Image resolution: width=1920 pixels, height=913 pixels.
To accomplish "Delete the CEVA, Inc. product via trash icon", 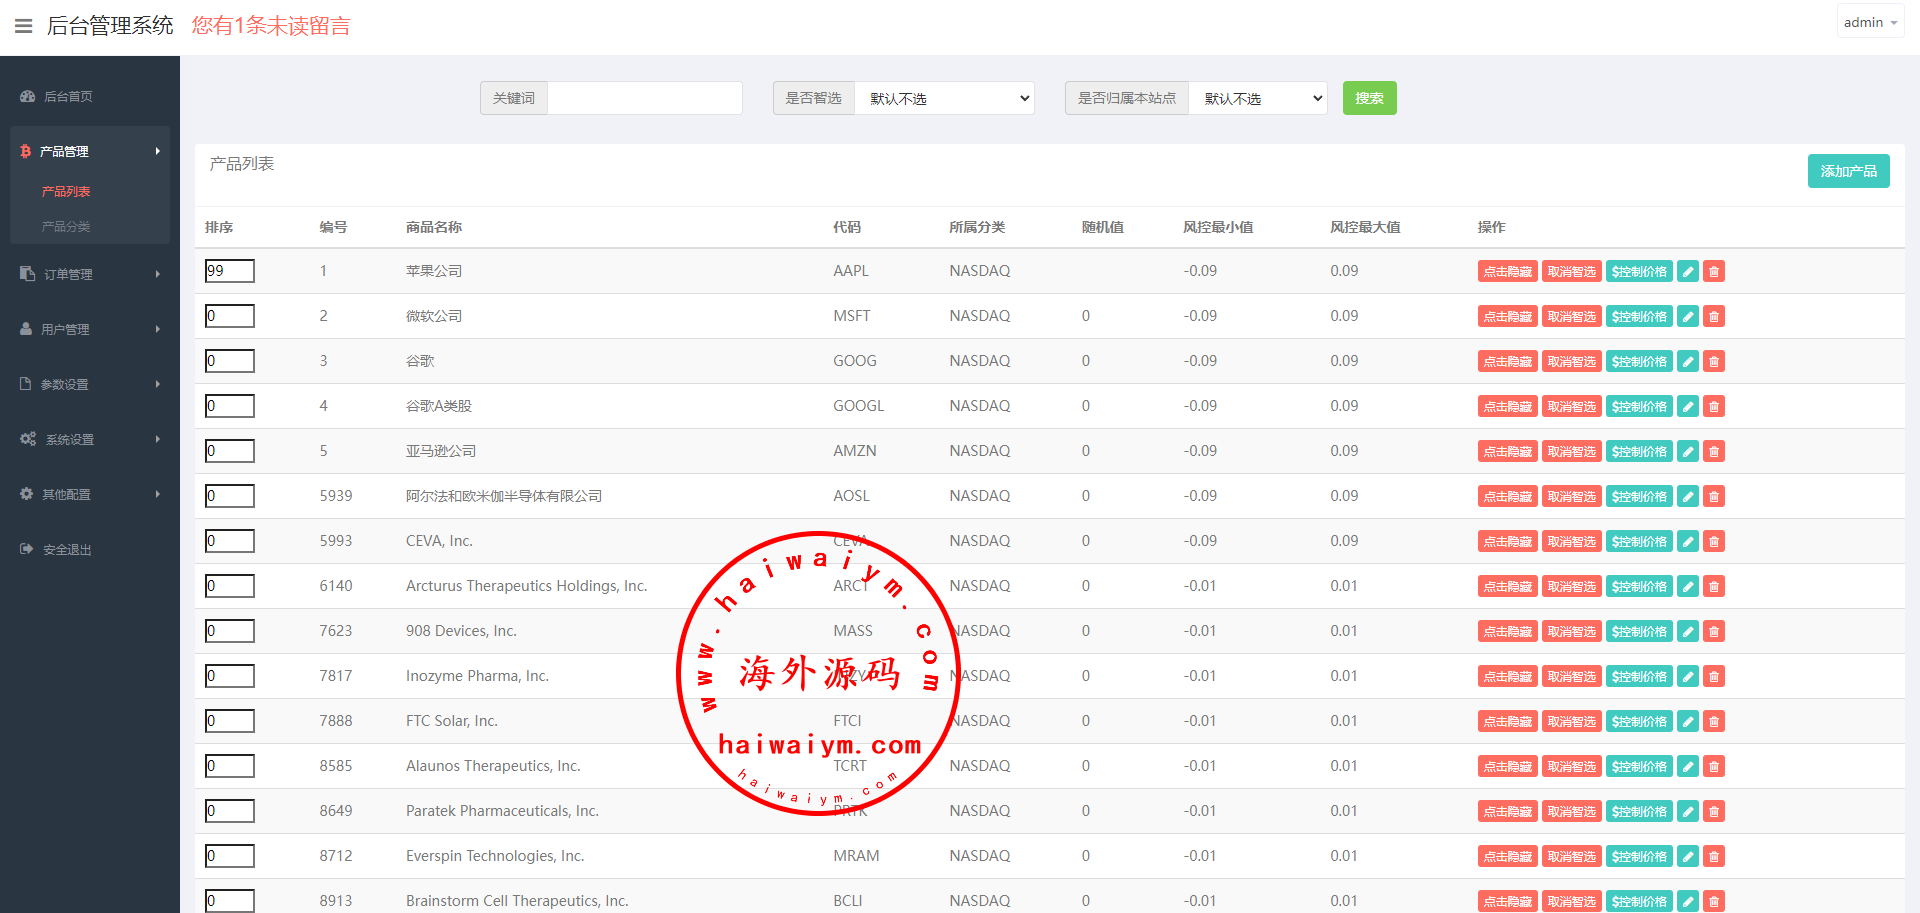I will pyautogui.click(x=1714, y=542).
